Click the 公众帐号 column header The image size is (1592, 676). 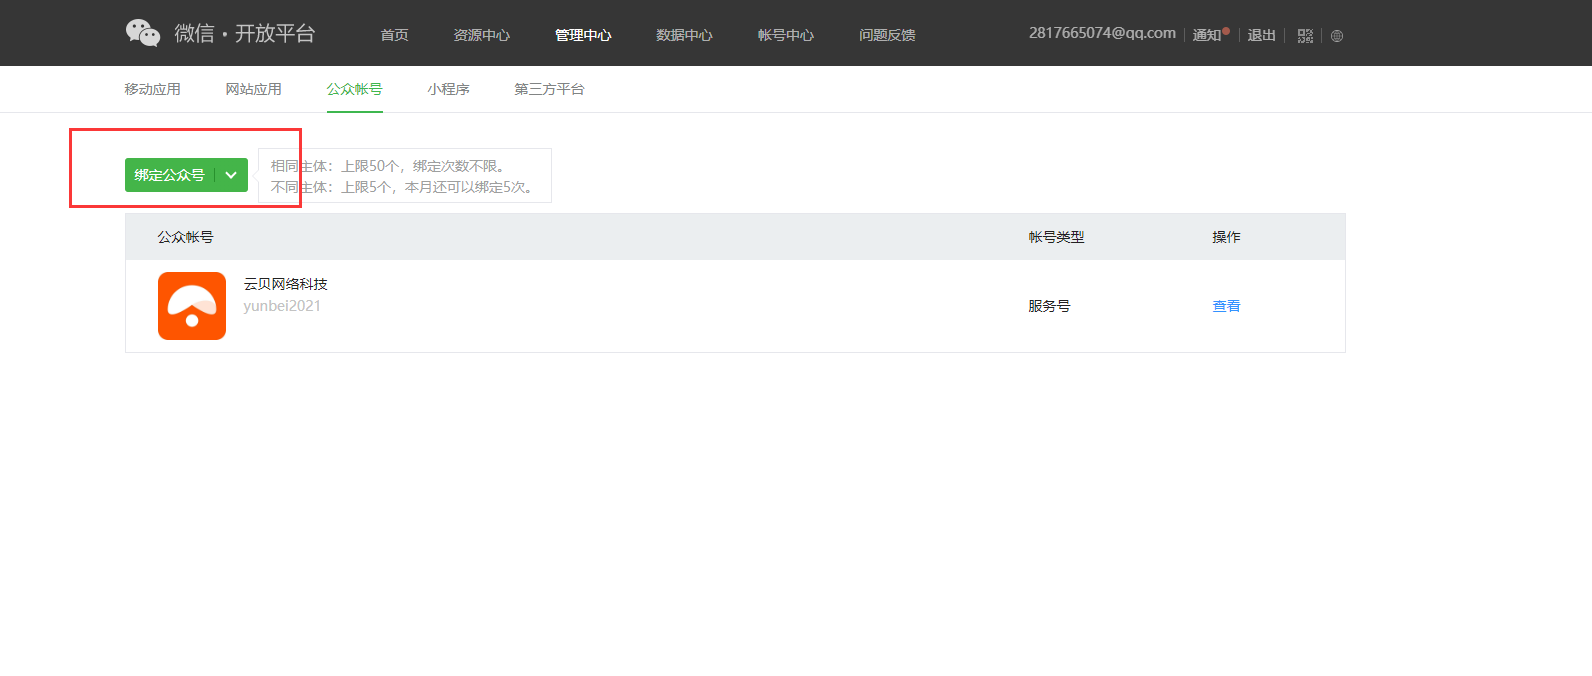click(185, 237)
